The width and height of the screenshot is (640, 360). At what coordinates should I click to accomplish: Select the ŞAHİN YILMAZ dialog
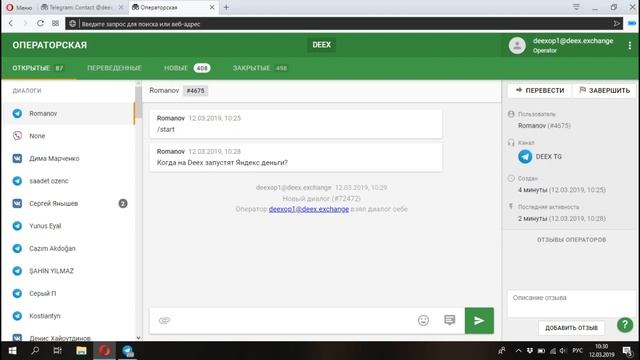click(x=69, y=271)
